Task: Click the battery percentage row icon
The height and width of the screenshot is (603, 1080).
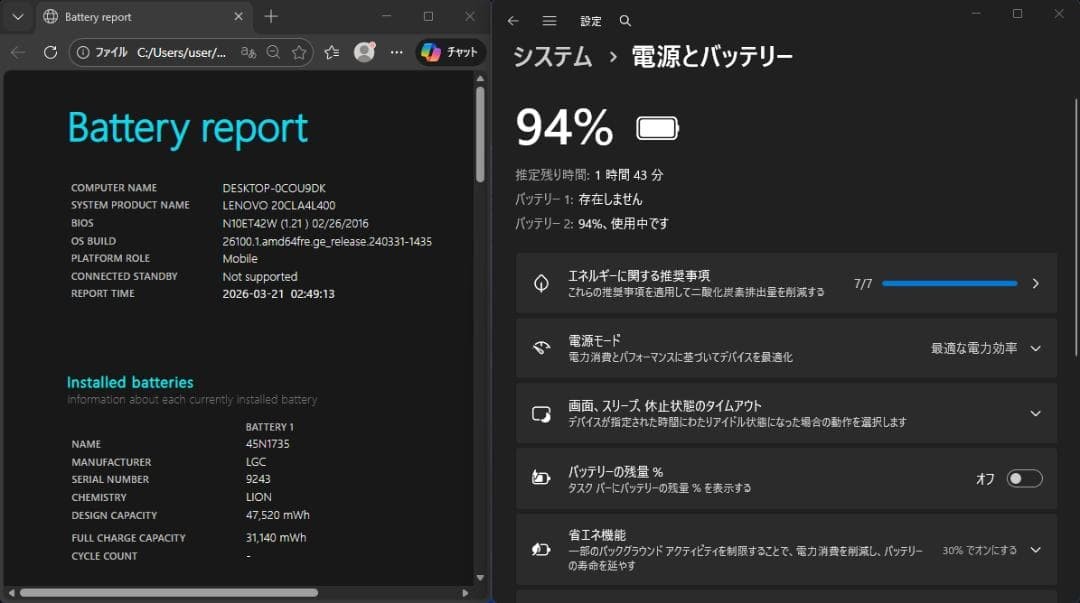Action: (x=541, y=478)
